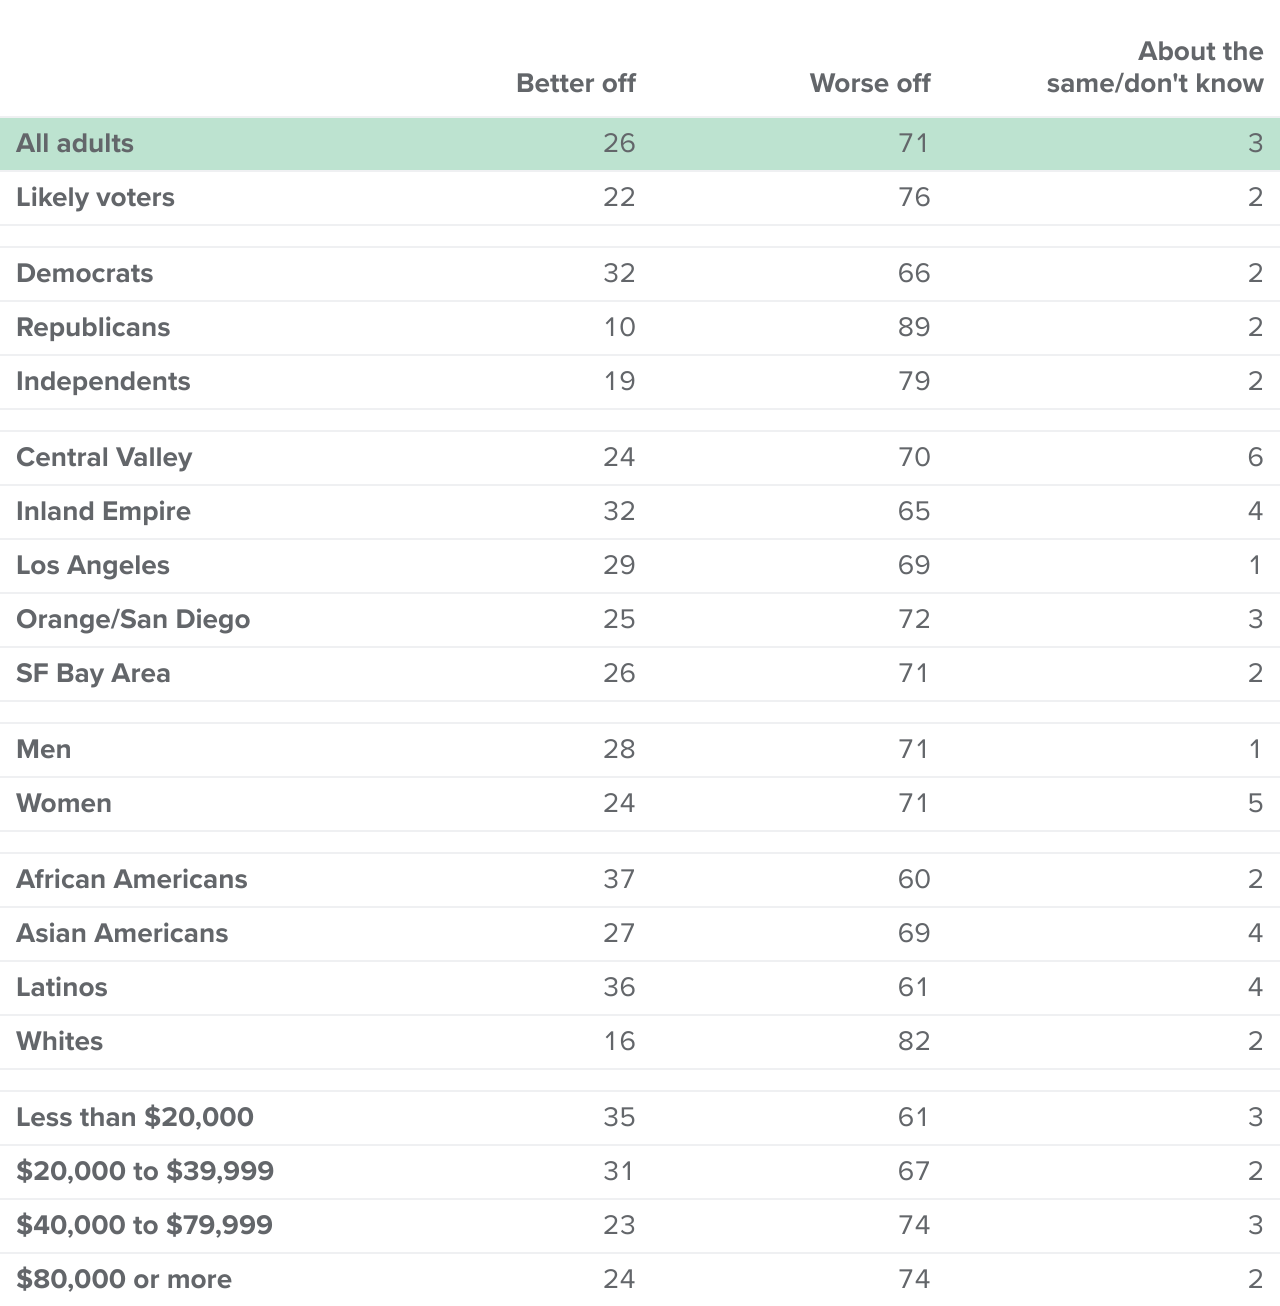Image resolution: width=1280 pixels, height=1306 pixels.
Task: Click the 'Likely voters' row label
Action: (x=95, y=197)
